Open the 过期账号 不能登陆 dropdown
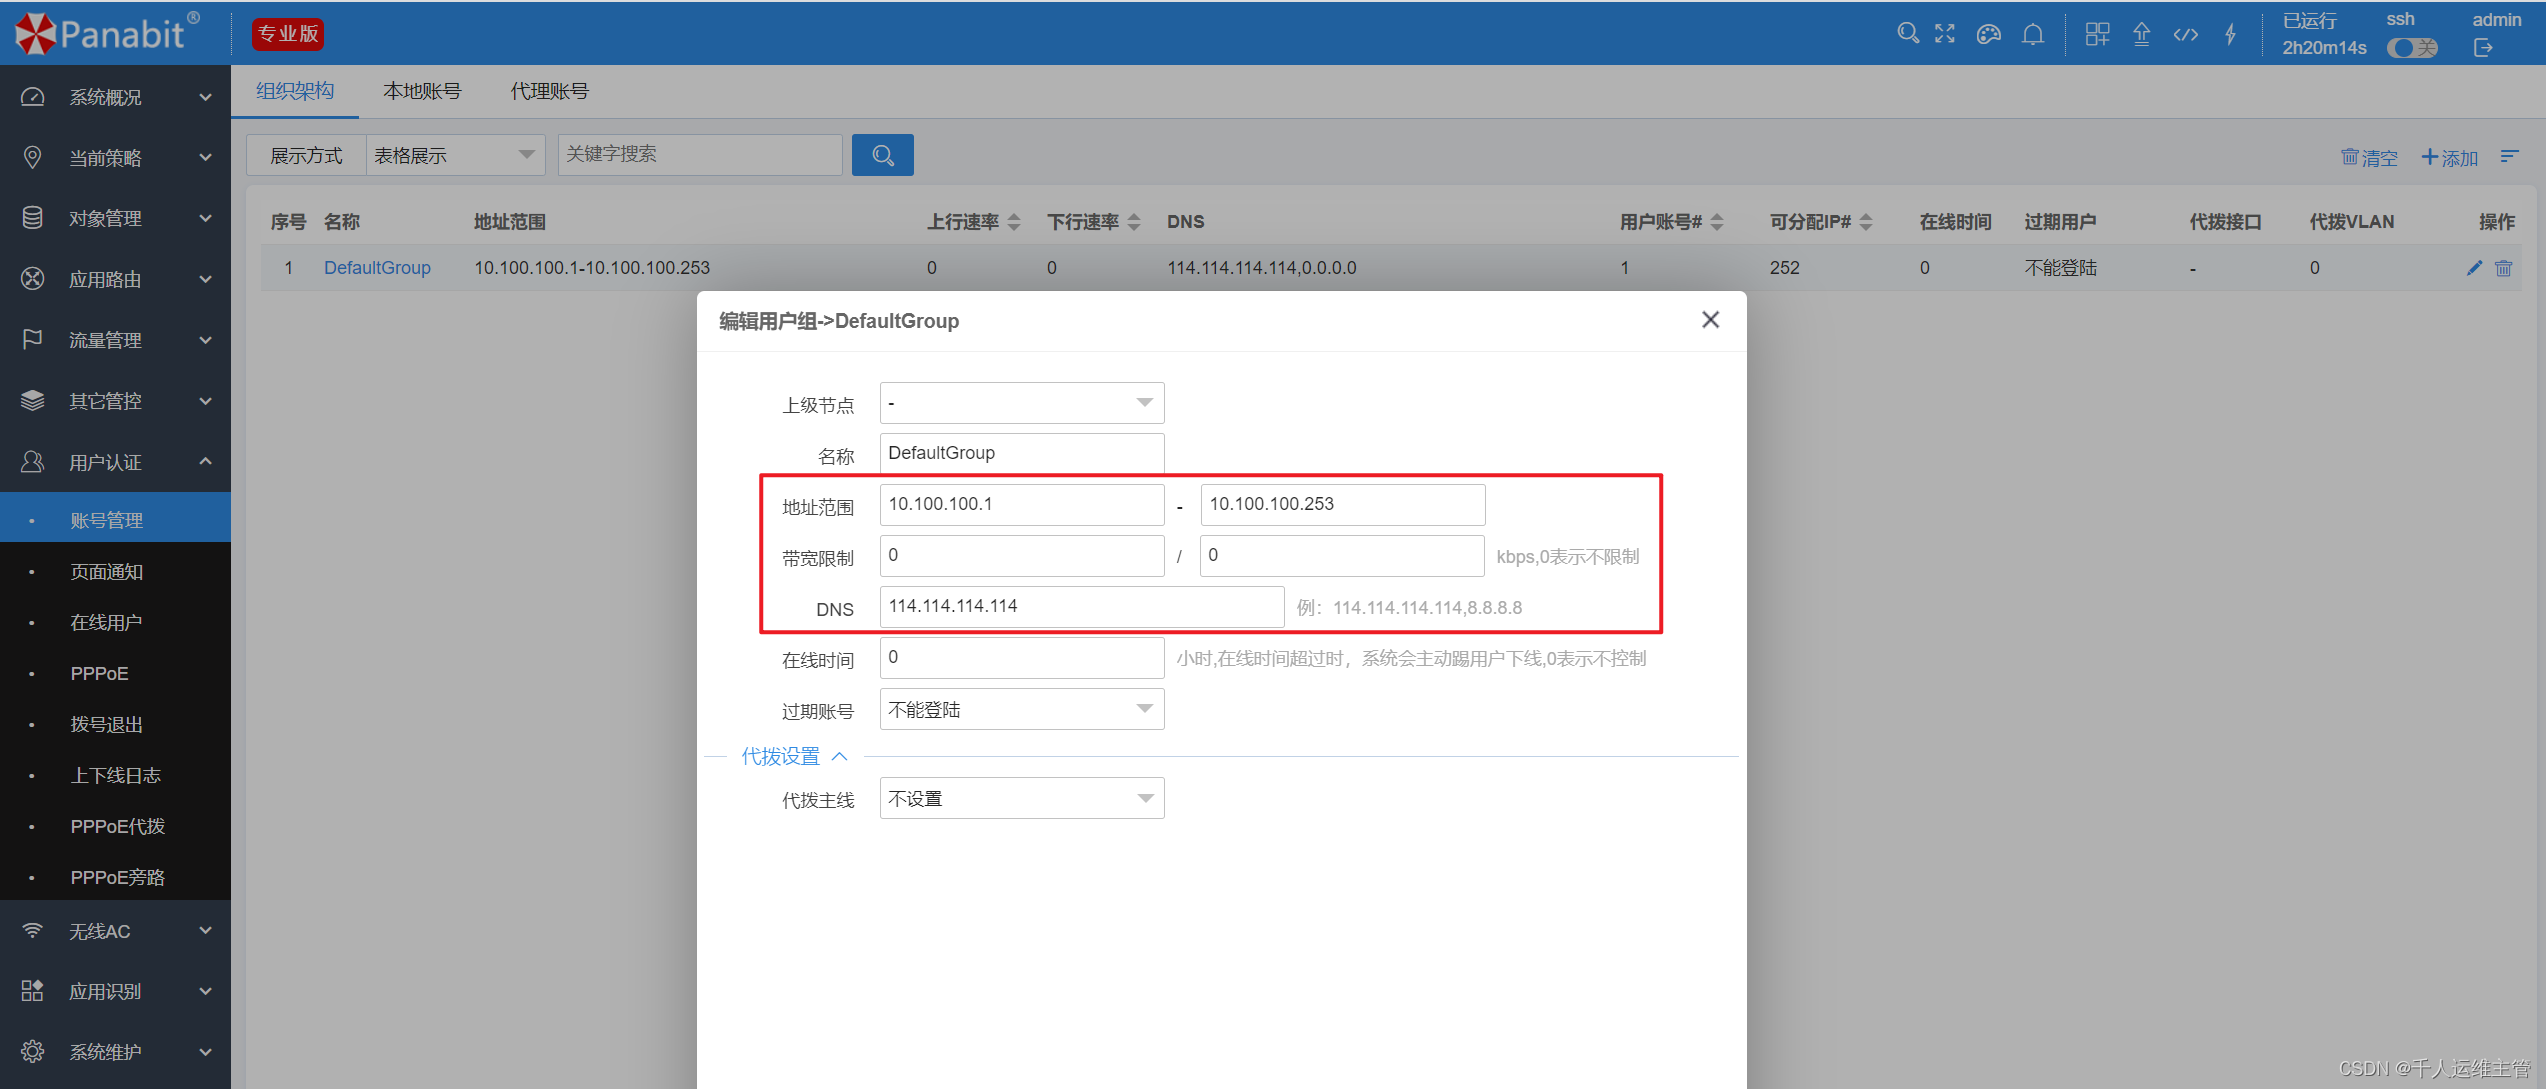 click(1022, 709)
